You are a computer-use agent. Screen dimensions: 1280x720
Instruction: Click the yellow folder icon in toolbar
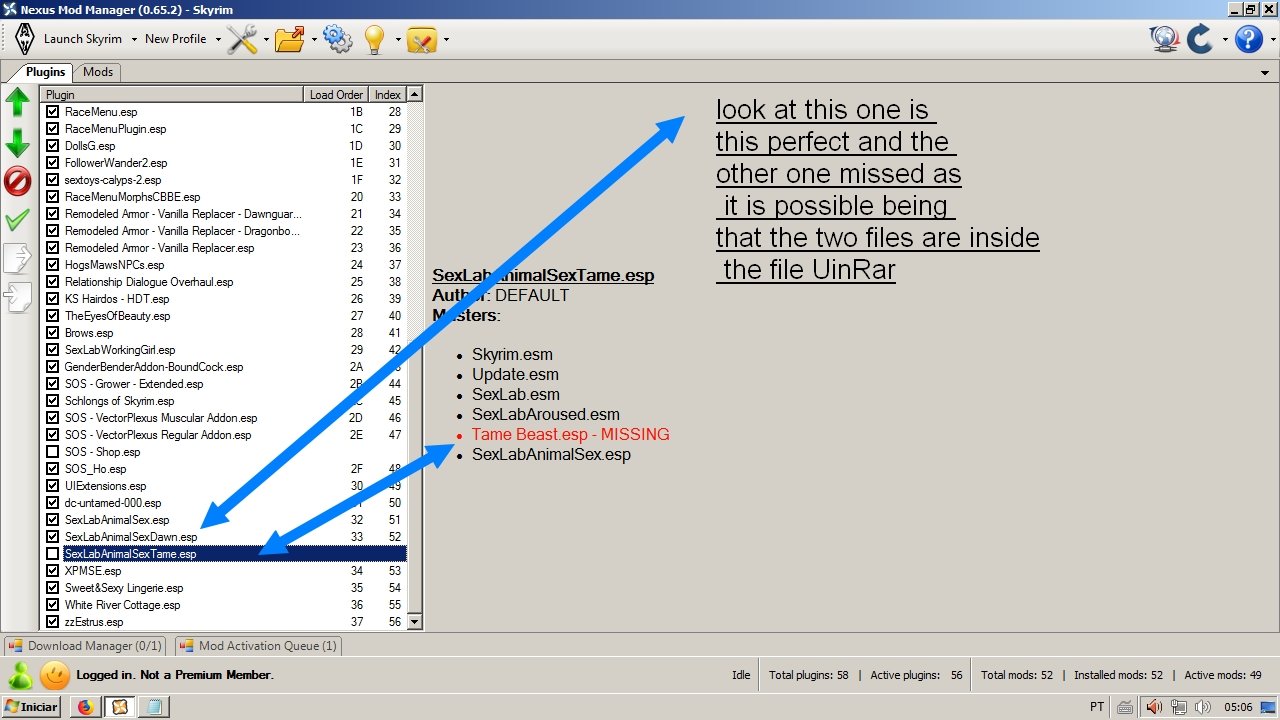(290, 39)
